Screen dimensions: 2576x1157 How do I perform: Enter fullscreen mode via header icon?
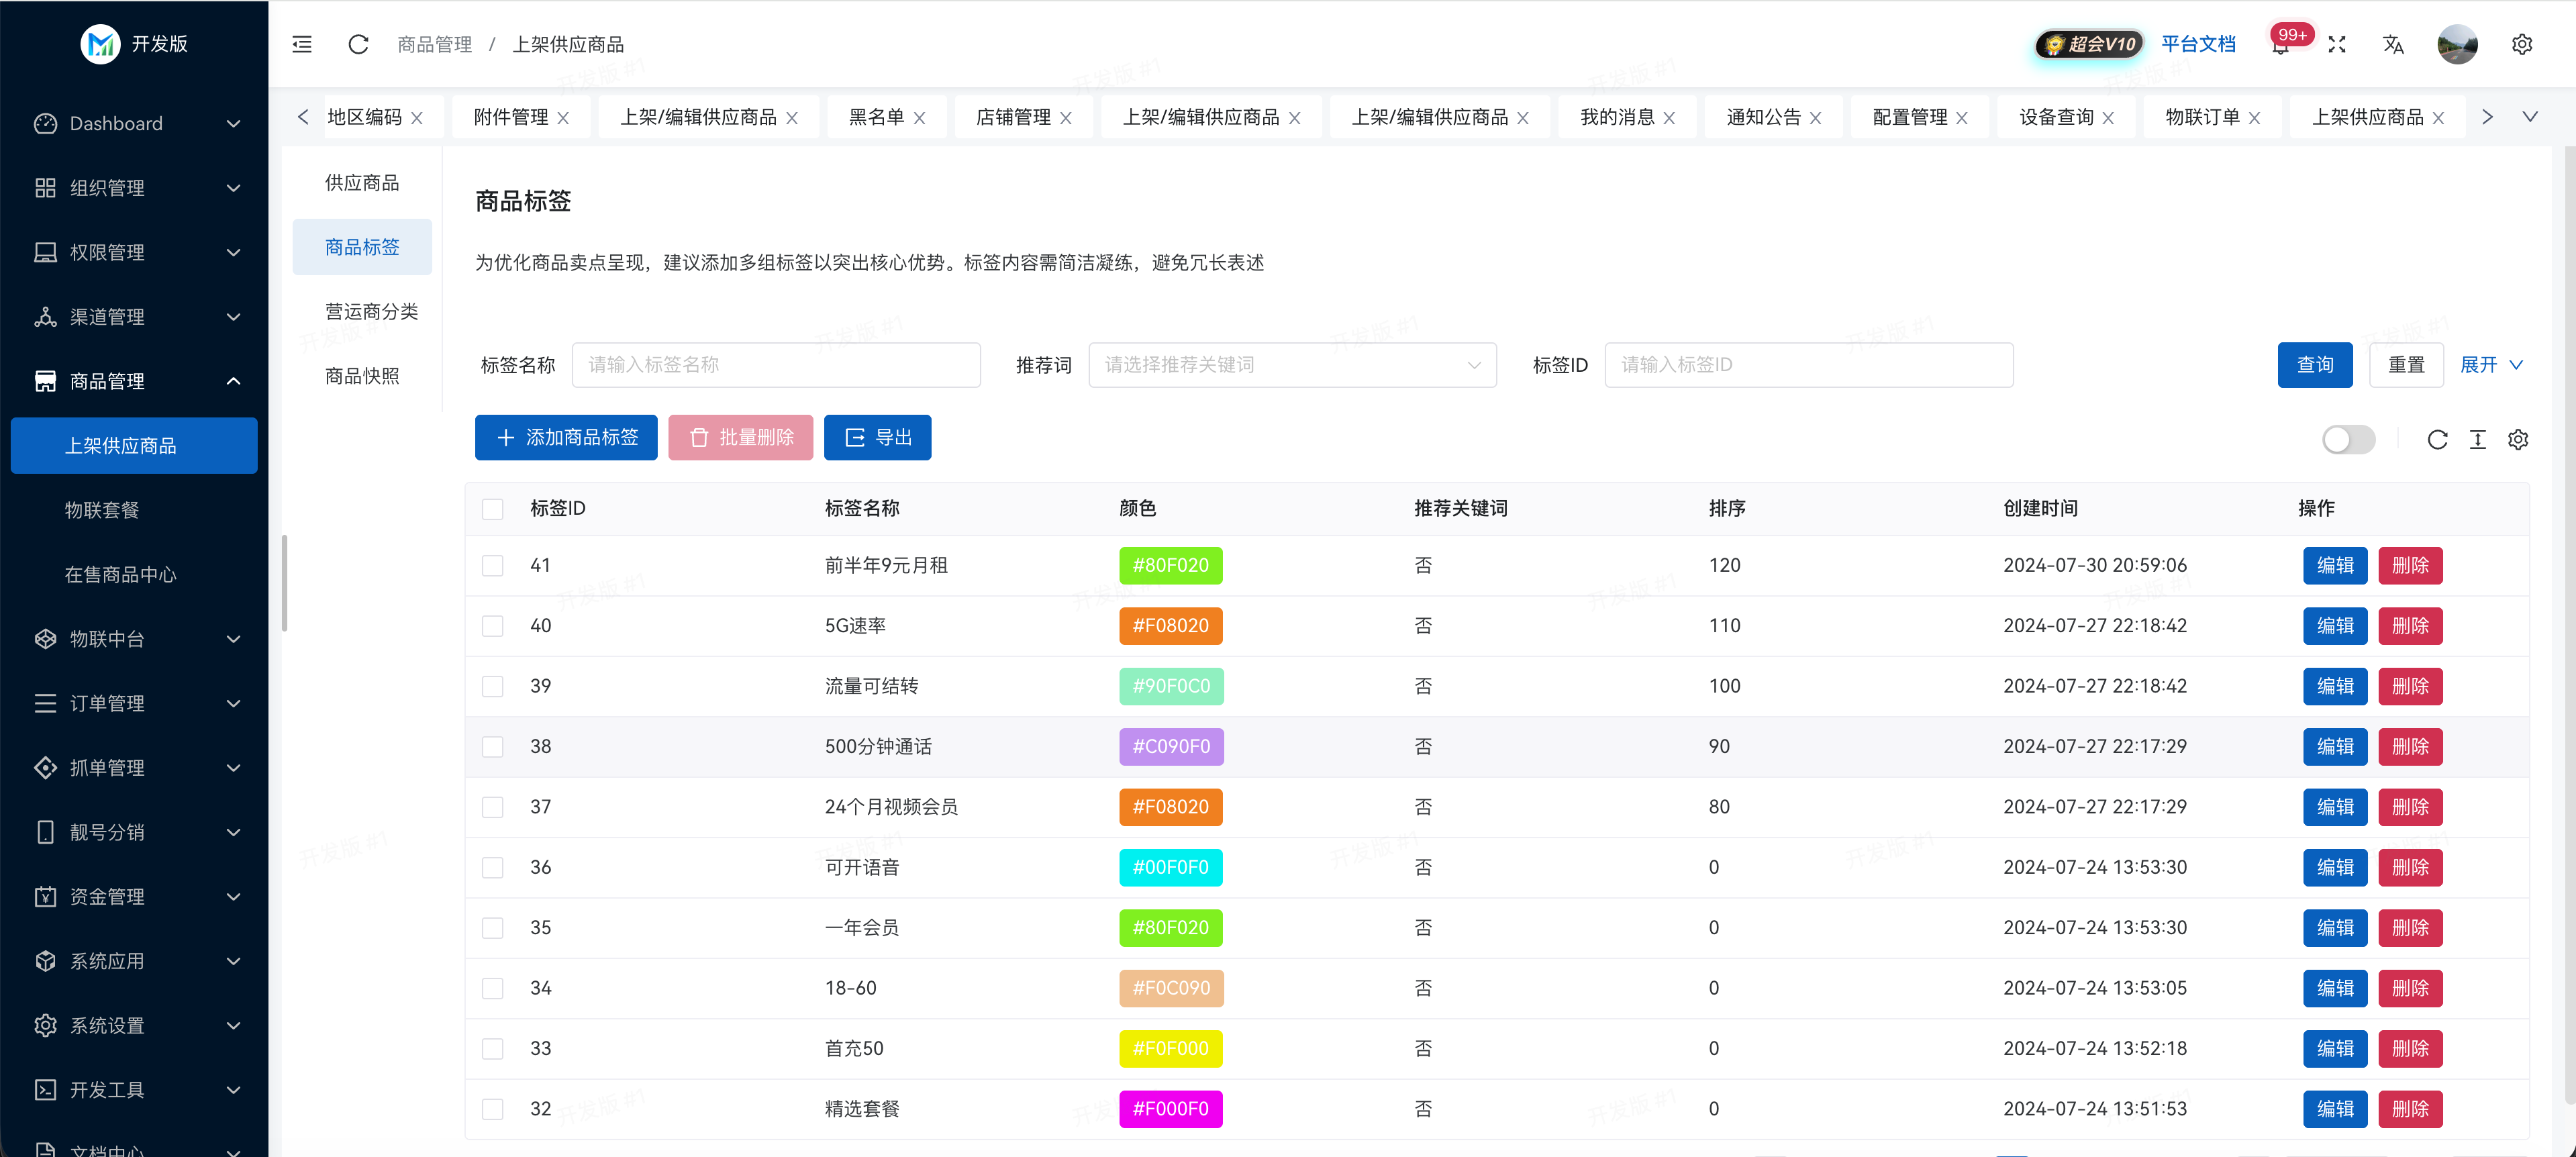(x=2337, y=44)
